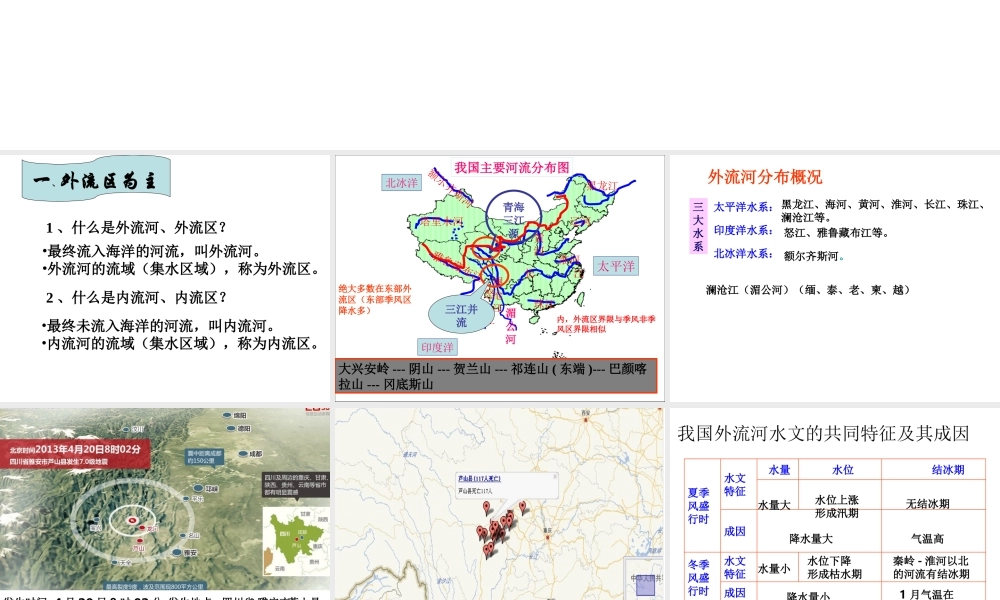Select the 水位上涨形成汛期 cell
Viewport: 1000px width, 600px height.
[x=837, y=506]
